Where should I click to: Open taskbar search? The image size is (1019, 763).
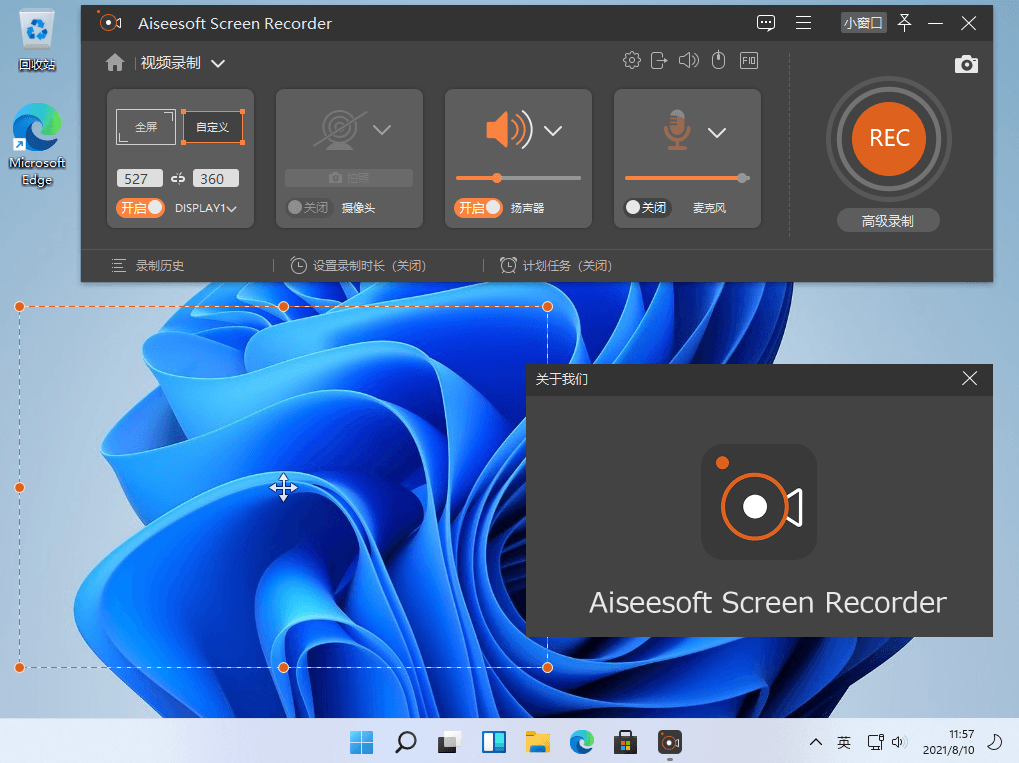pos(406,742)
